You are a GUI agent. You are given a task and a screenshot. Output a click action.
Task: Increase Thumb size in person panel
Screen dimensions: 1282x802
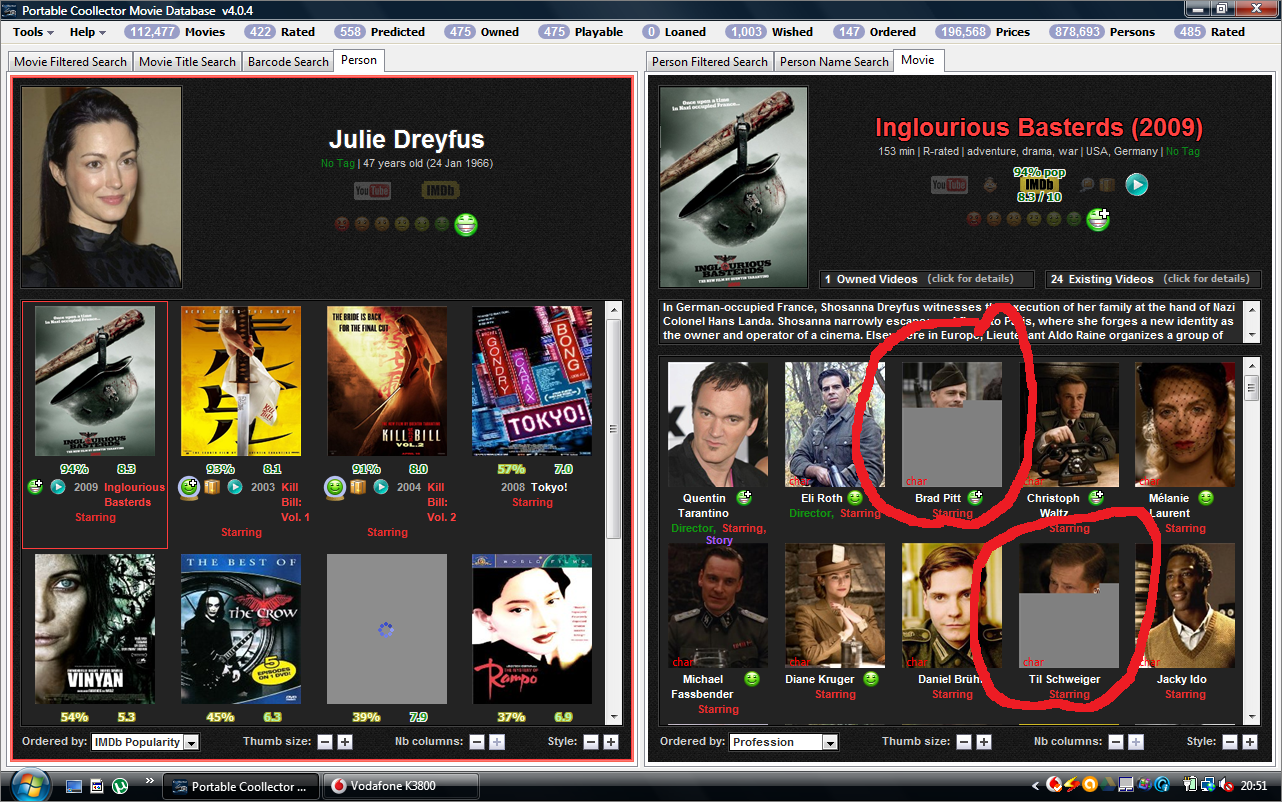[345, 742]
